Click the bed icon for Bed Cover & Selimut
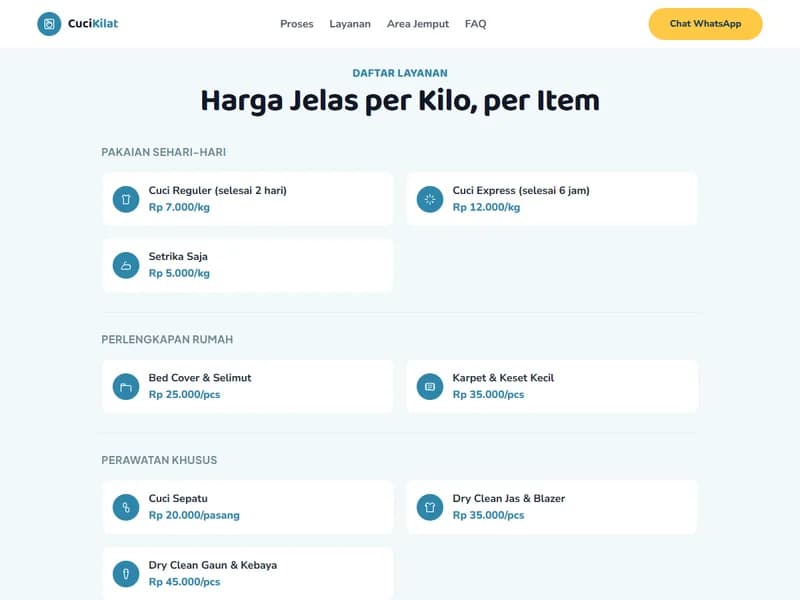Image resolution: width=800 pixels, height=600 pixels. coord(126,387)
